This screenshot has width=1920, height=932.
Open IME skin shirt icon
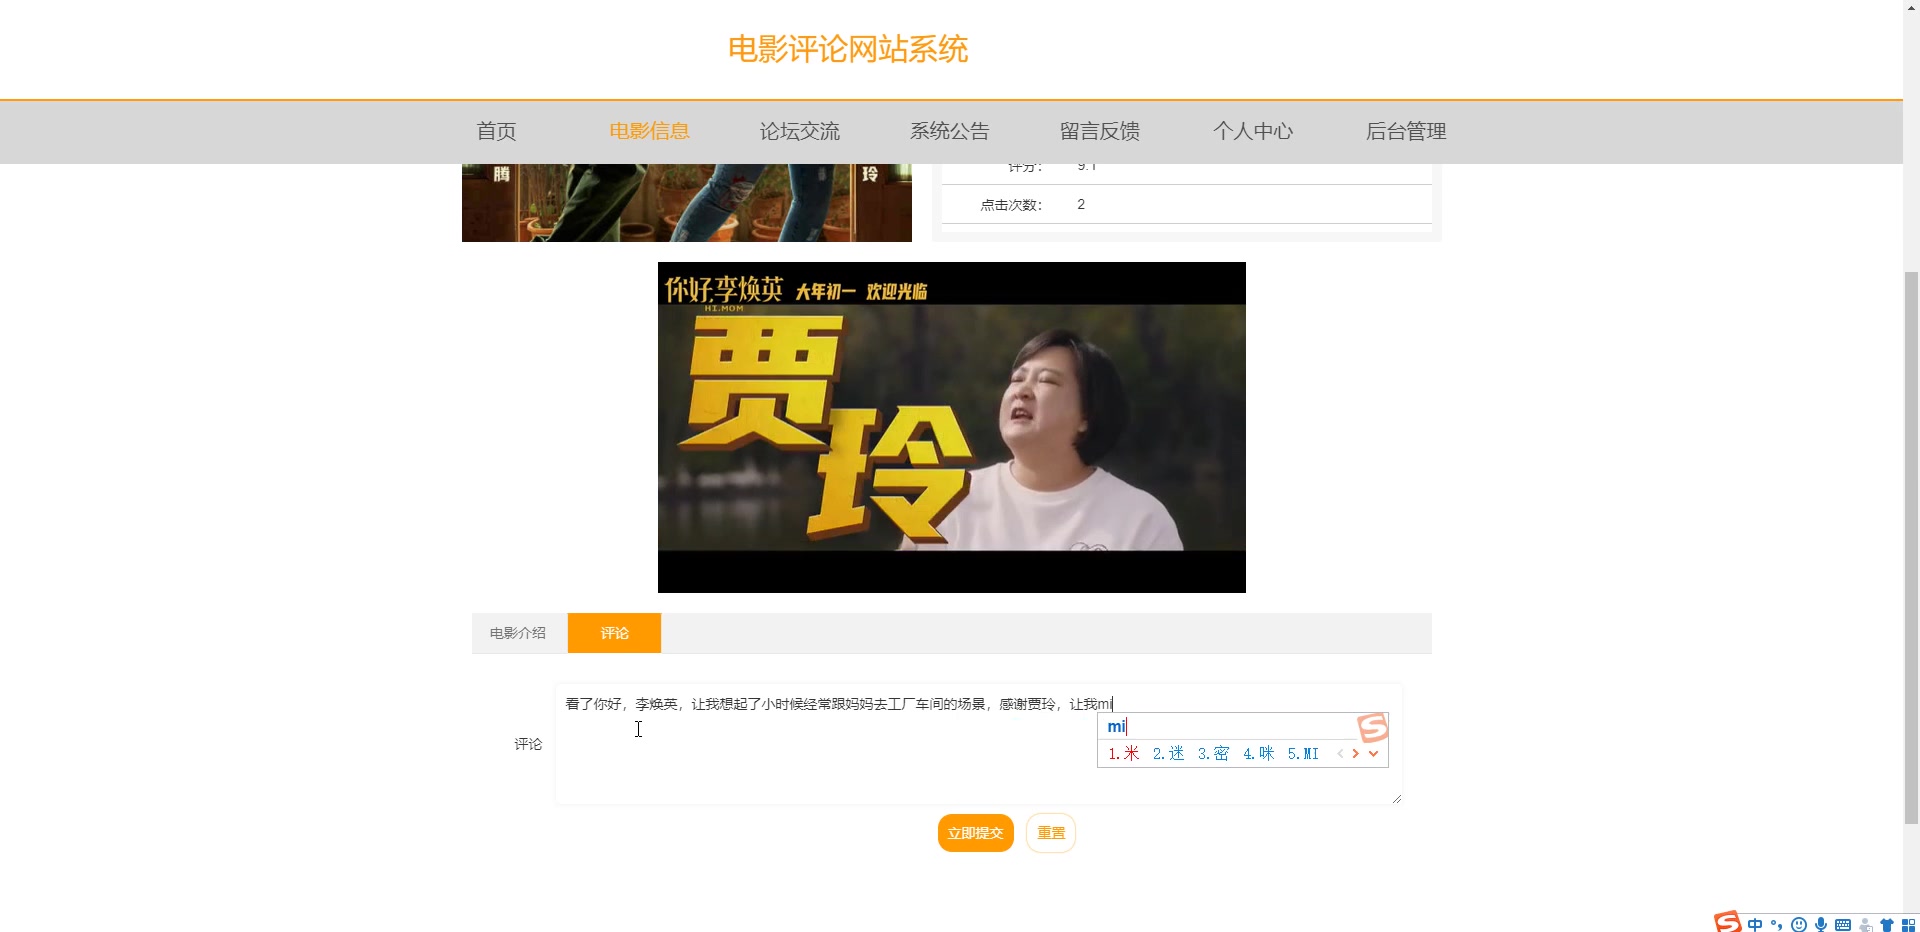[1887, 925]
